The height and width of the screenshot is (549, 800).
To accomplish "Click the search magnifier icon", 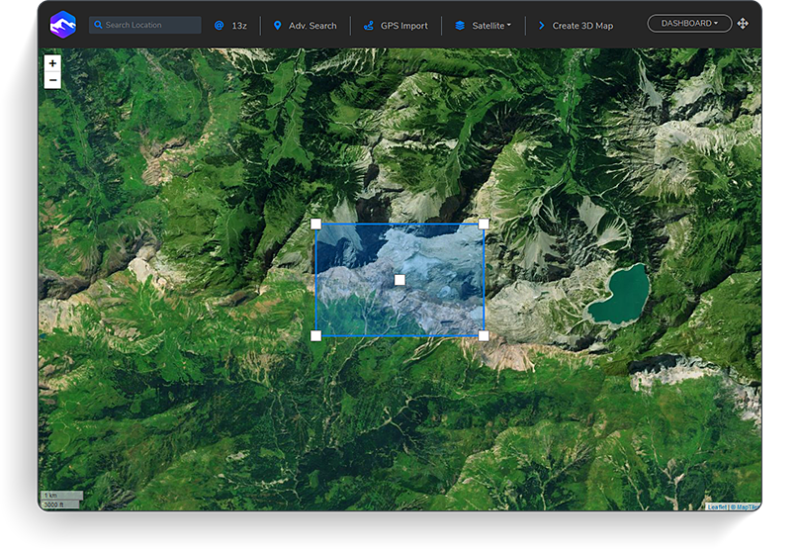I will (x=98, y=24).
